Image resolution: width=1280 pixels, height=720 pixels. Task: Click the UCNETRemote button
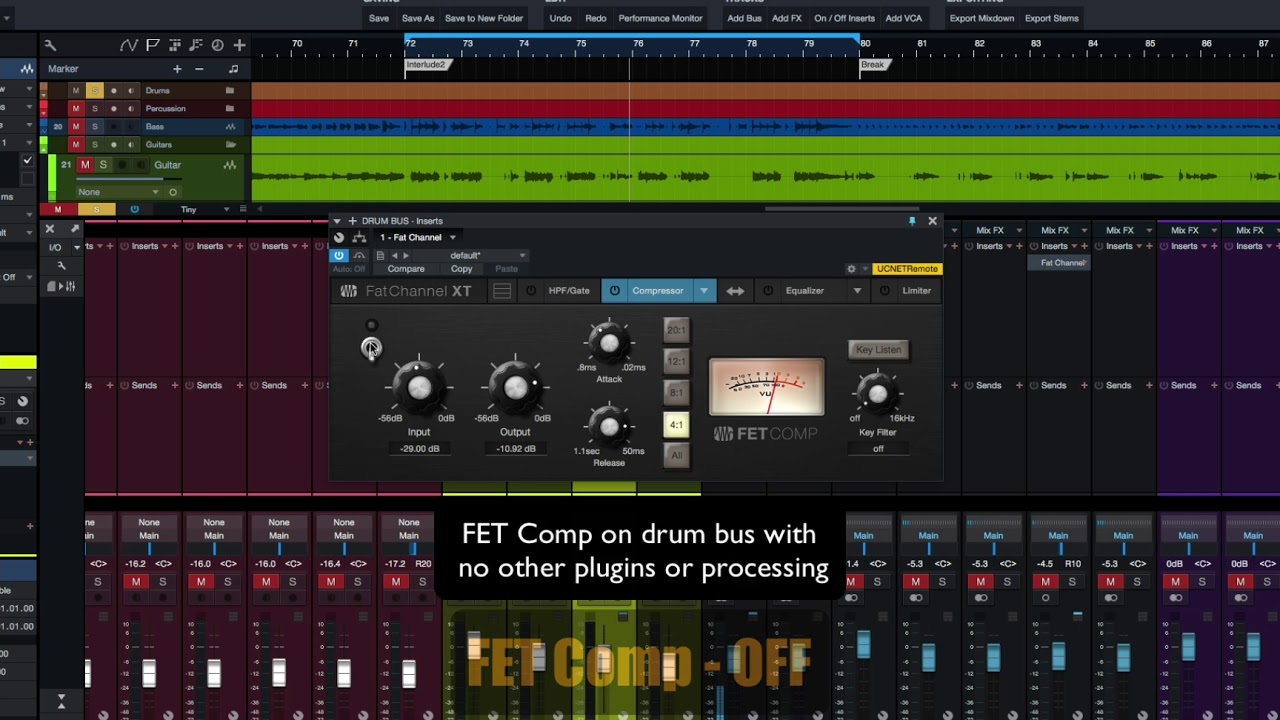coord(907,269)
